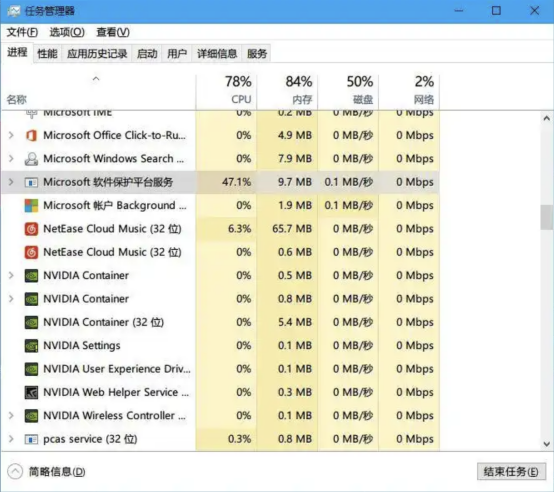
Task: Click the 结束任务(E) button
Action: [511, 472]
